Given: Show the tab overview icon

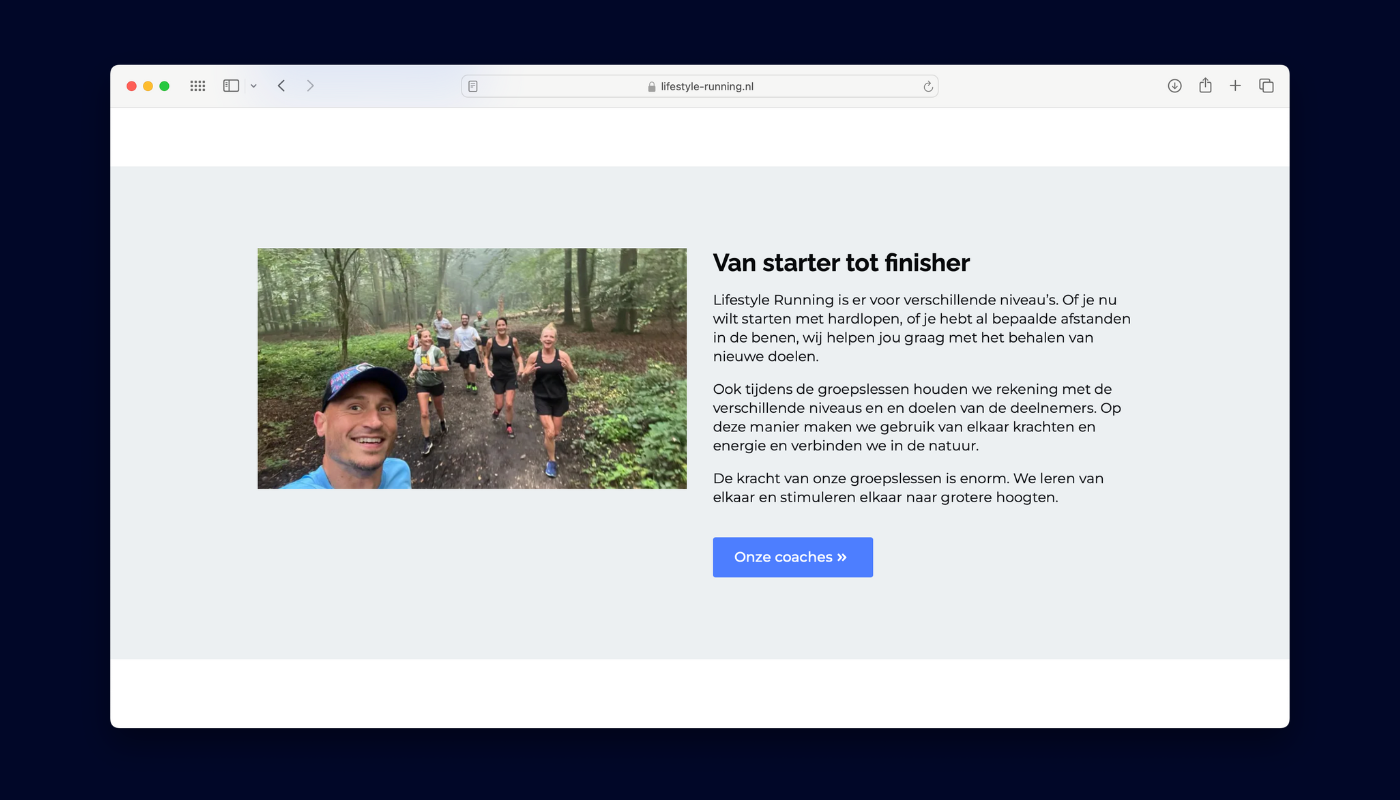Looking at the screenshot, I should [1266, 86].
